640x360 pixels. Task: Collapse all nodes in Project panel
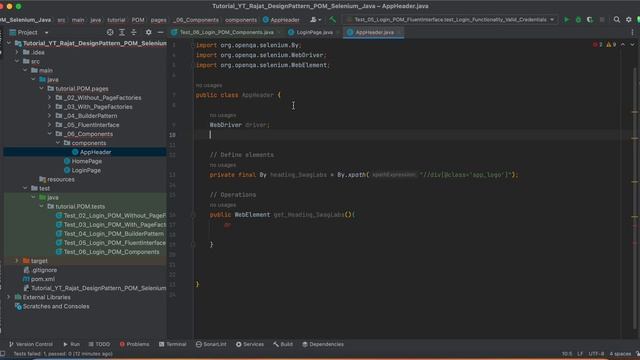click(133, 32)
